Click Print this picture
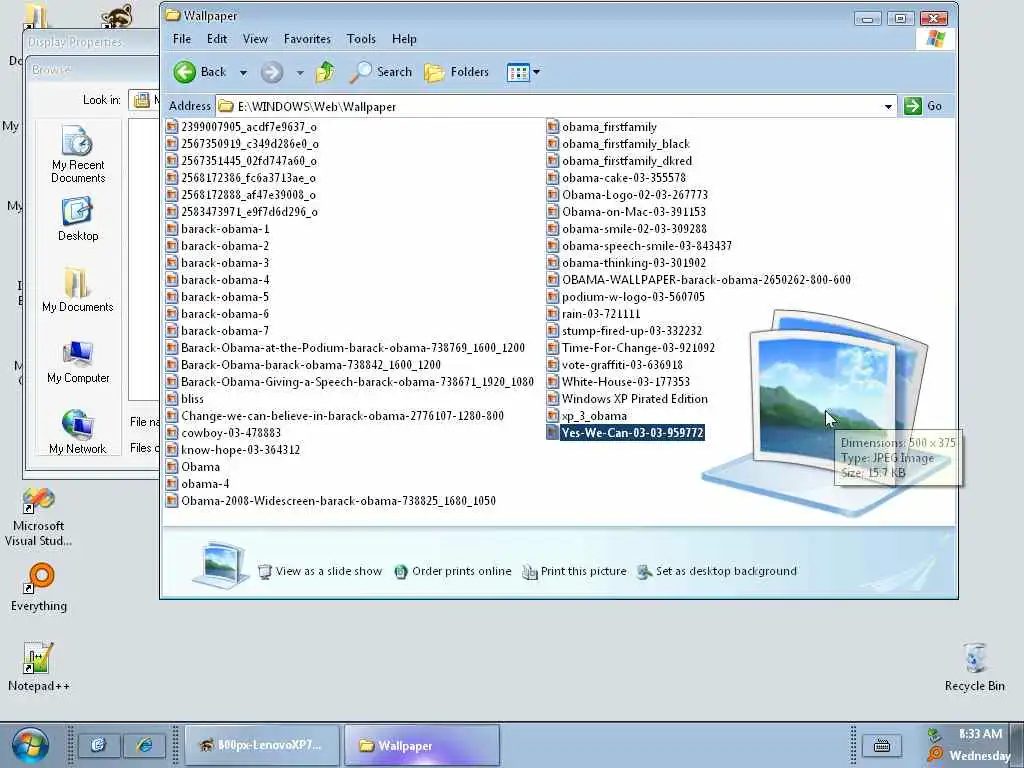Viewport: 1024px width, 768px height. [574, 571]
